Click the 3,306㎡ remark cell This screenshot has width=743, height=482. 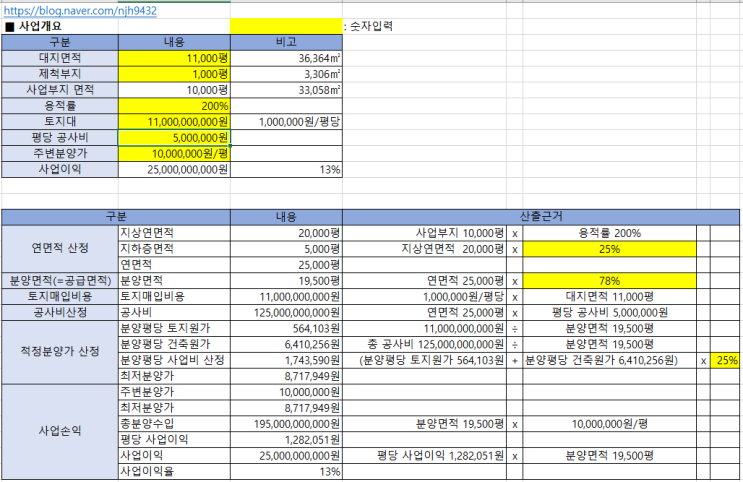(x=286, y=74)
